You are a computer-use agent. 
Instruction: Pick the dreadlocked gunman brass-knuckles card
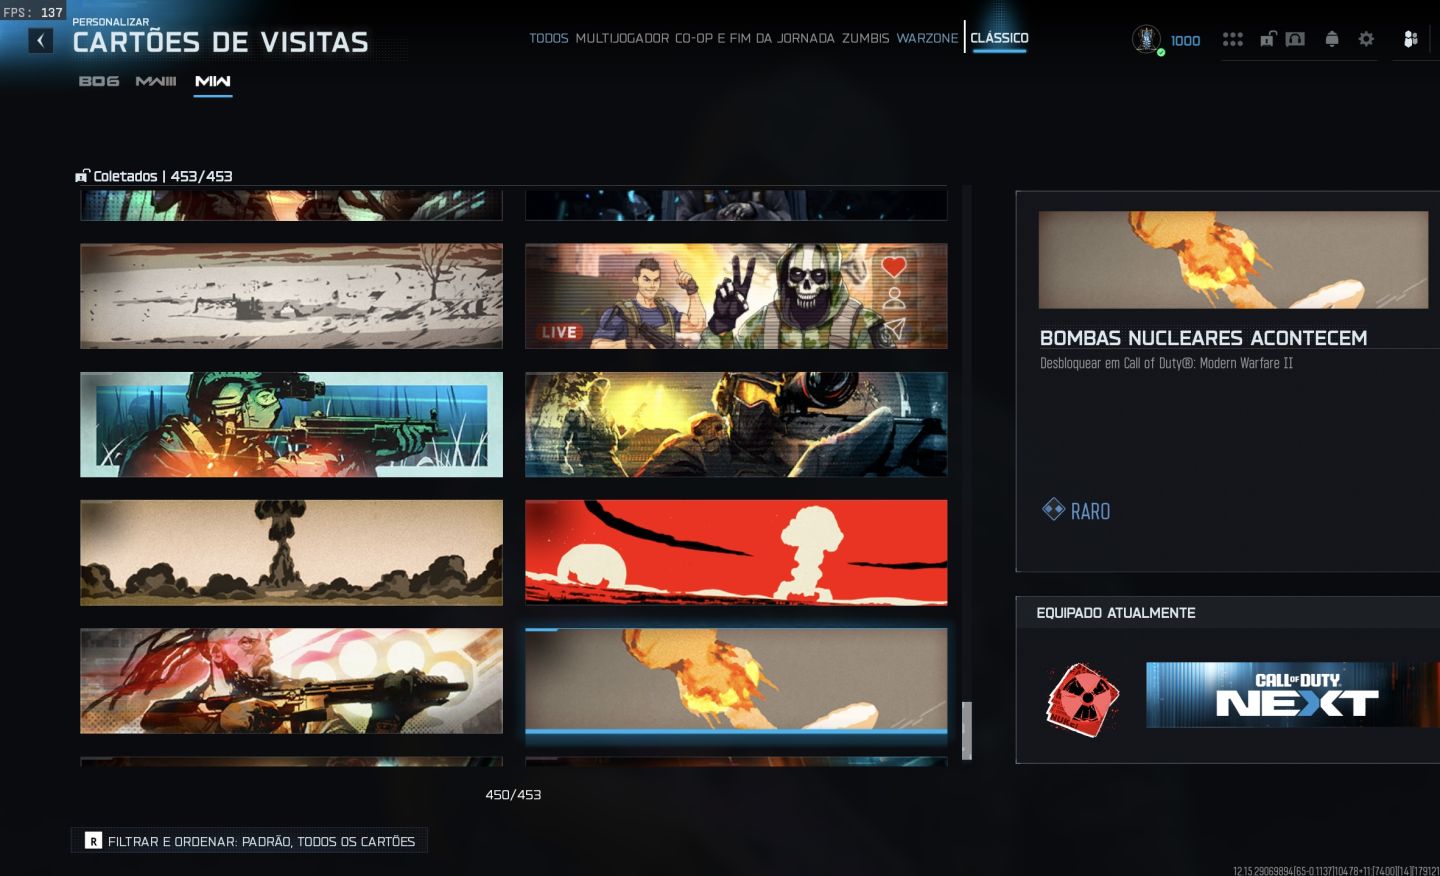click(291, 680)
